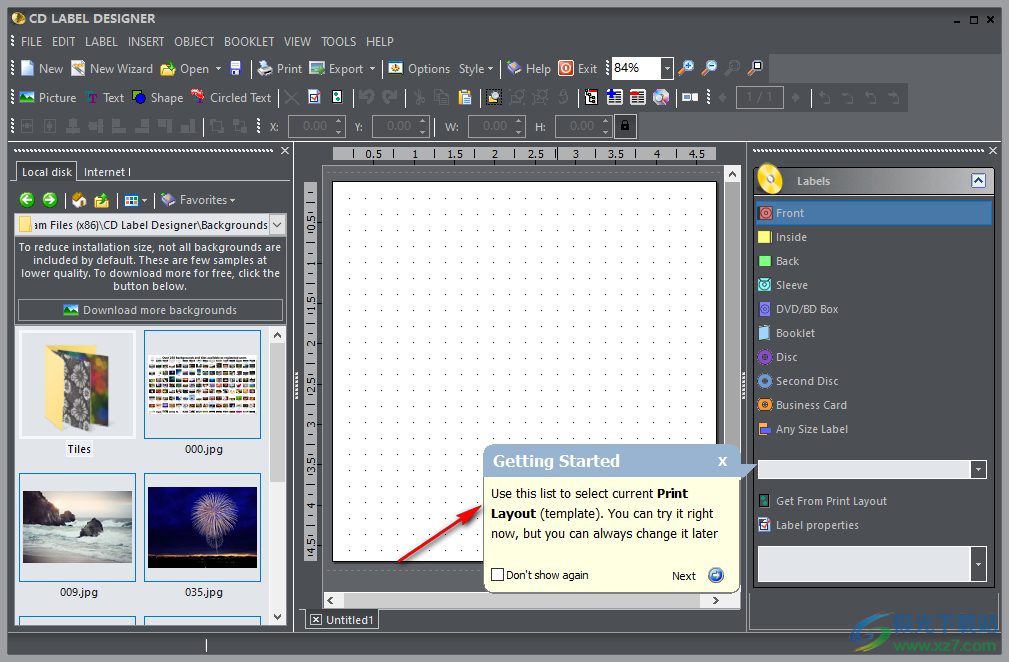
Task: Increase the W width stepper value
Action: [519, 121]
